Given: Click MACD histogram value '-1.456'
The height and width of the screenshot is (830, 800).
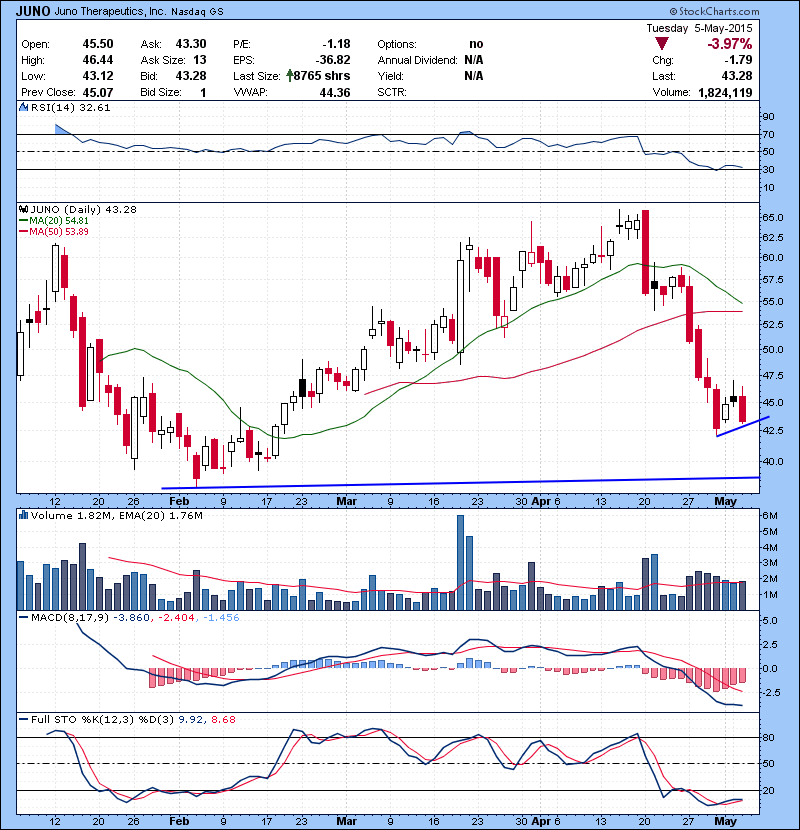Looking at the screenshot, I should [220, 617].
